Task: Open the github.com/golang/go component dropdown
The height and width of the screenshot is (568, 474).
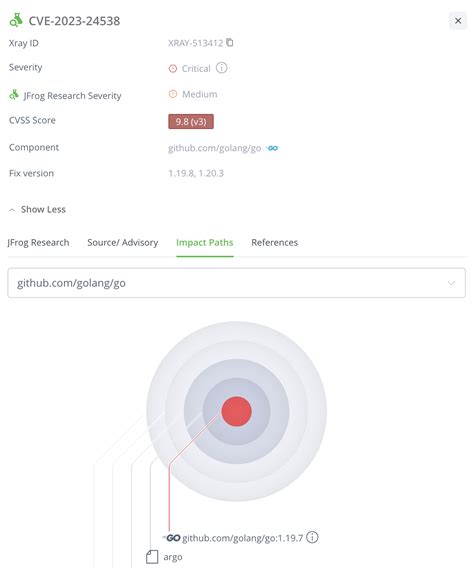Action: pyautogui.click(x=236, y=283)
